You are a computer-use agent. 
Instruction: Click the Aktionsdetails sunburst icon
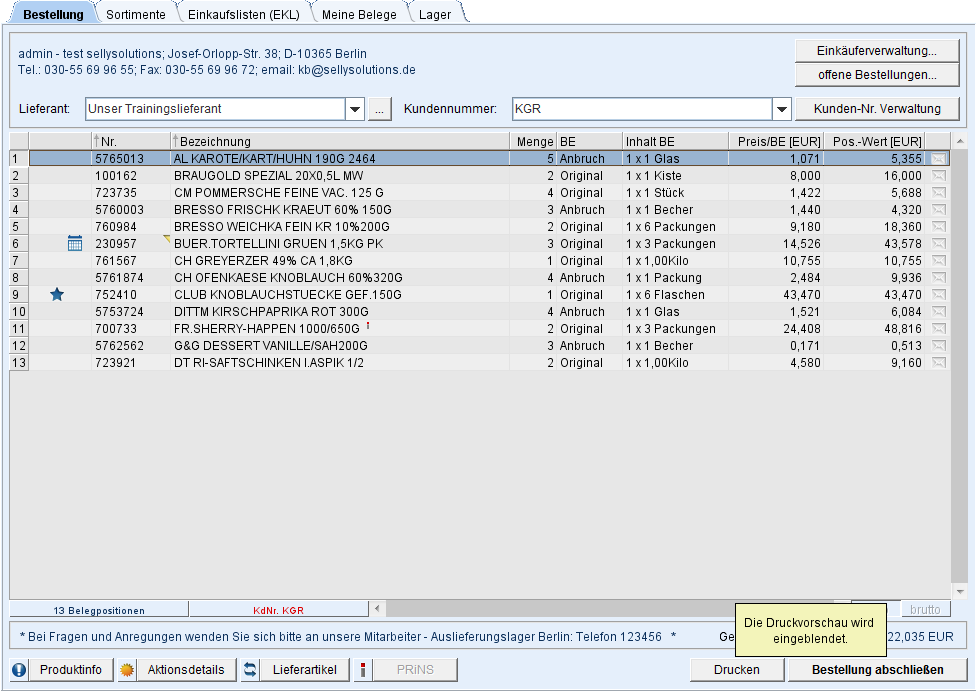coord(127,670)
